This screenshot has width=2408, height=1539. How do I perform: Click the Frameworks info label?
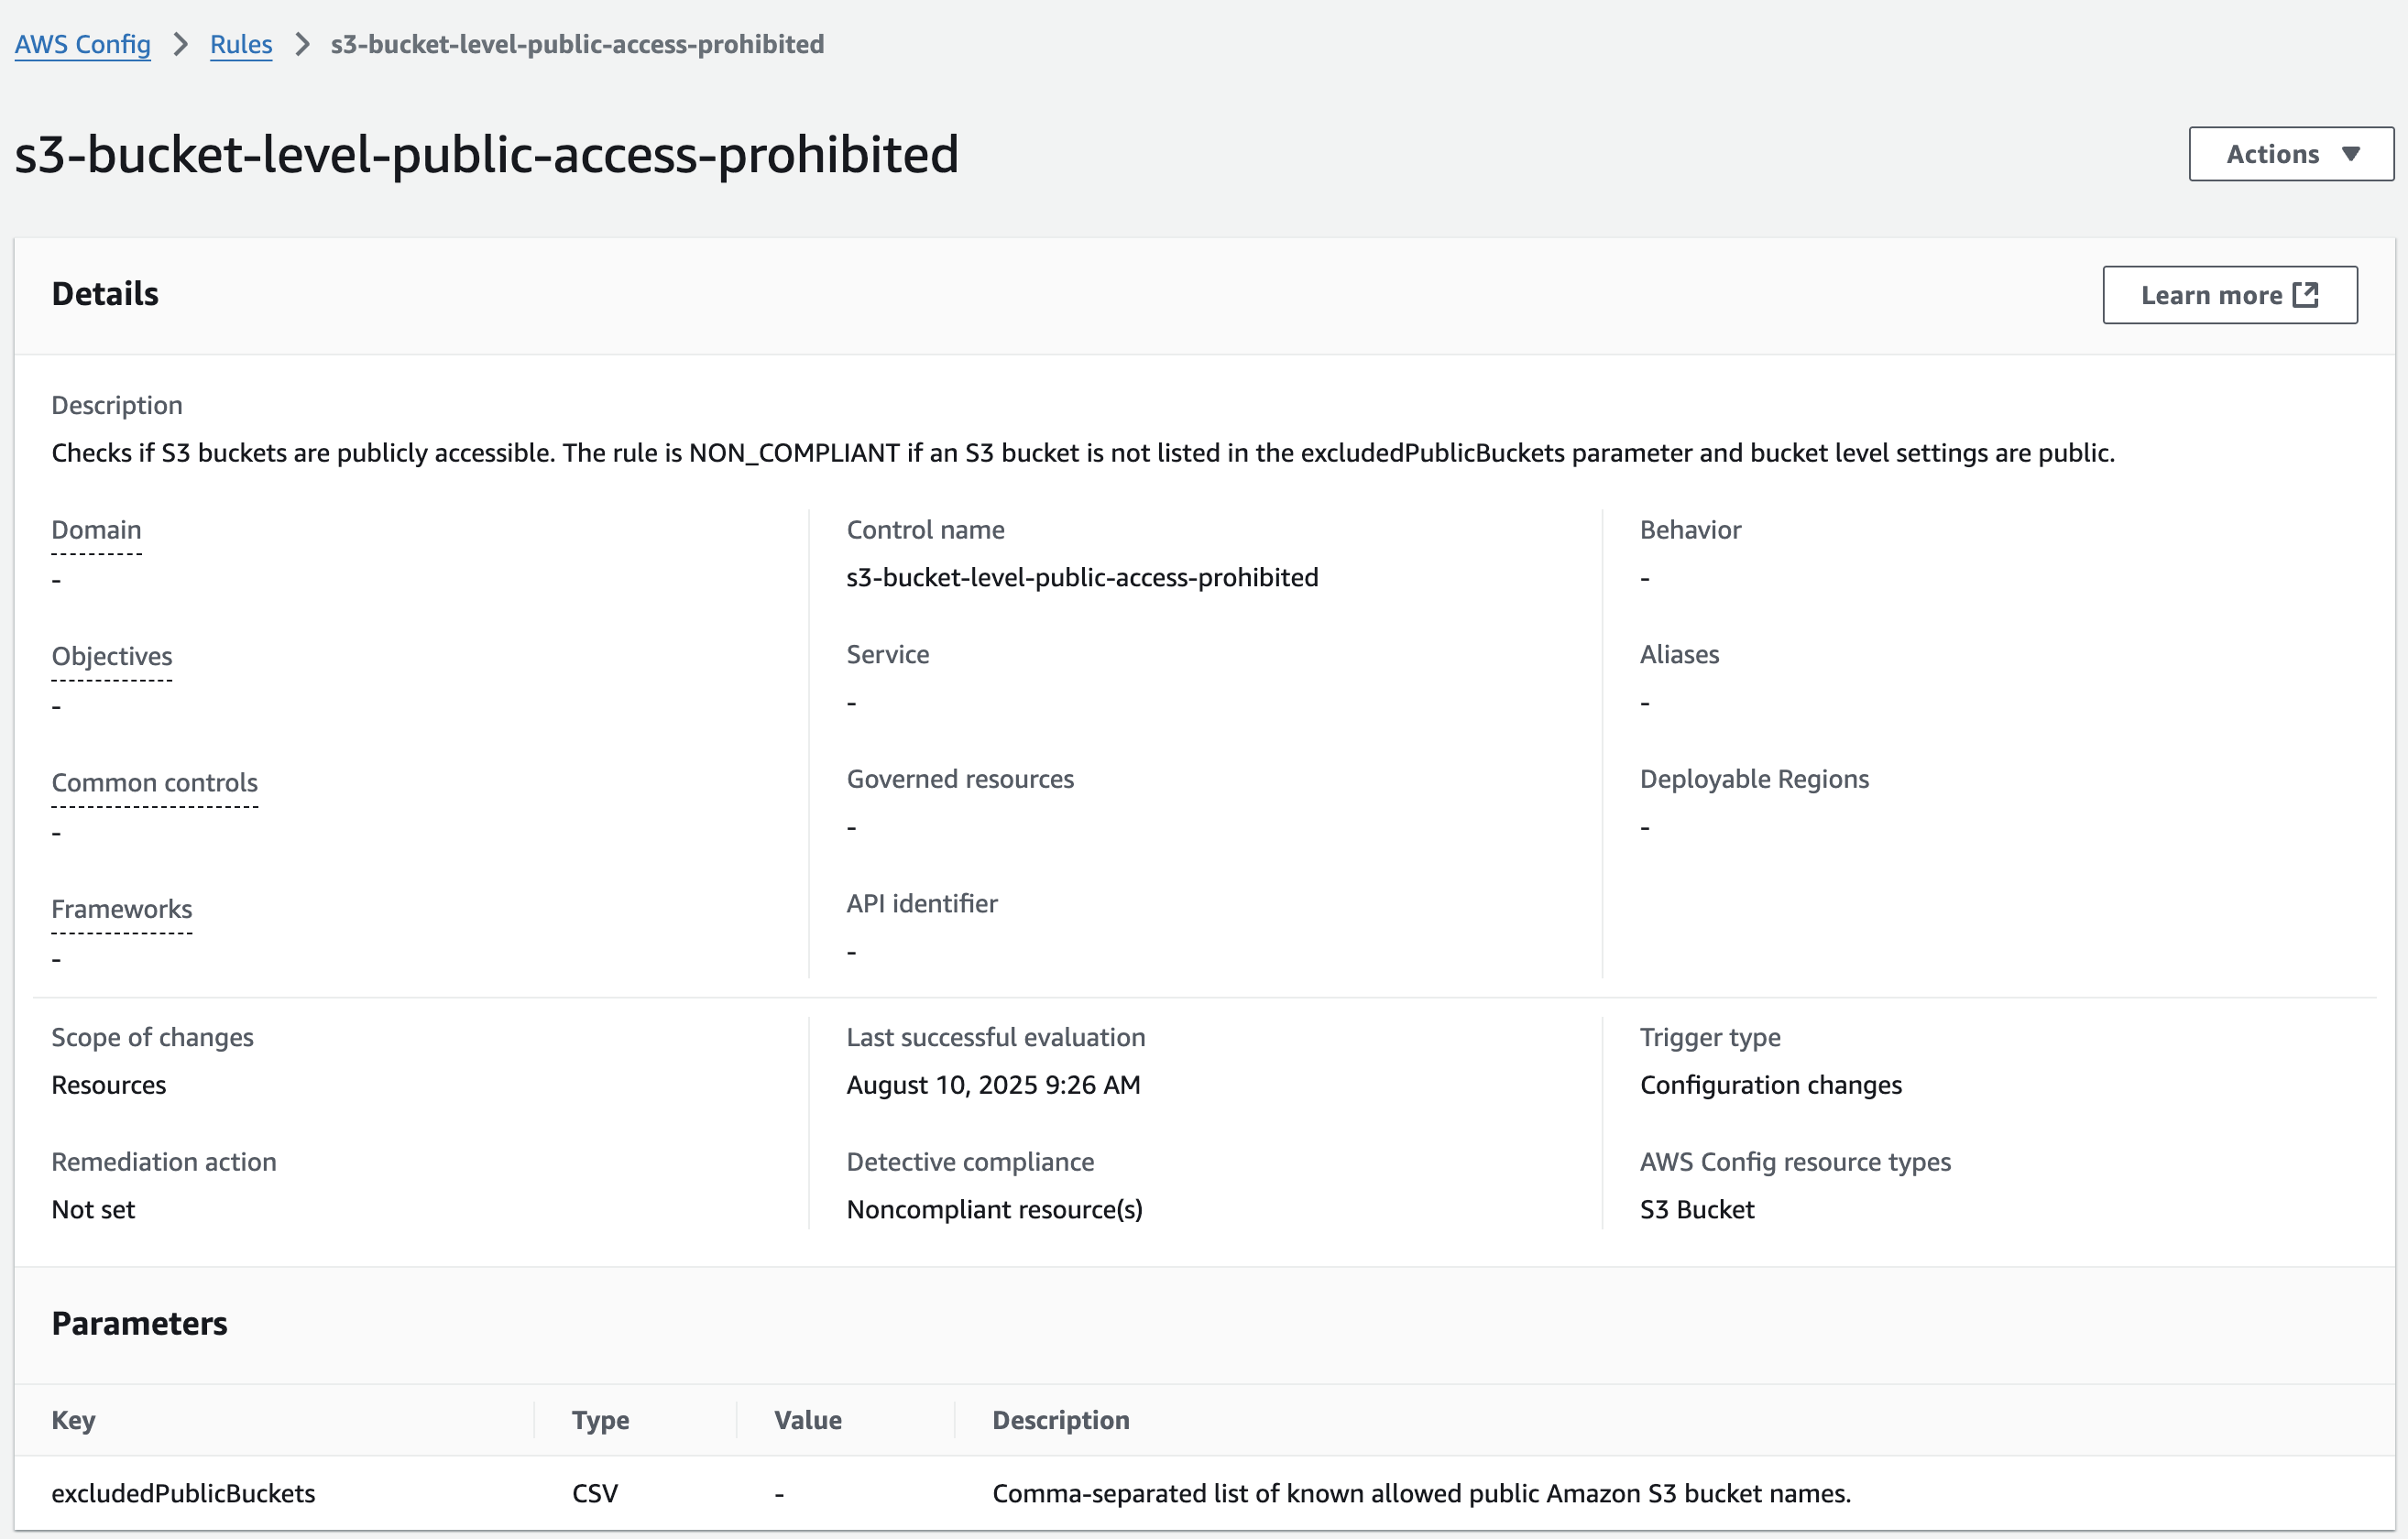point(122,908)
